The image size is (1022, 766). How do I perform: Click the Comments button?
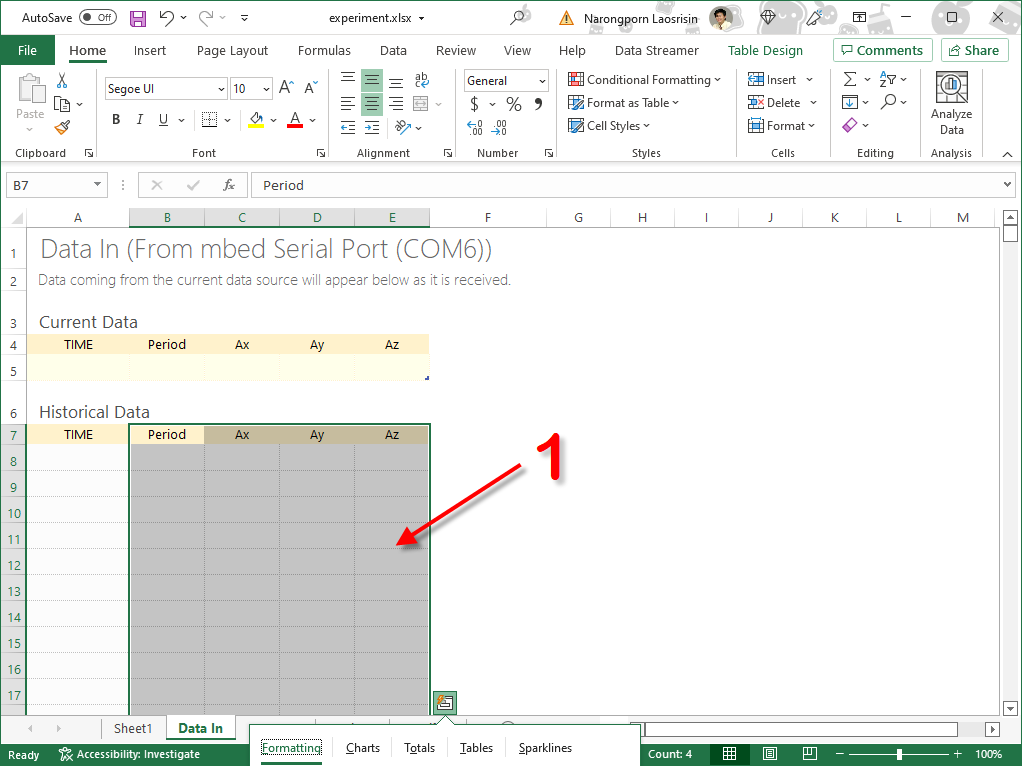coord(883,50)
